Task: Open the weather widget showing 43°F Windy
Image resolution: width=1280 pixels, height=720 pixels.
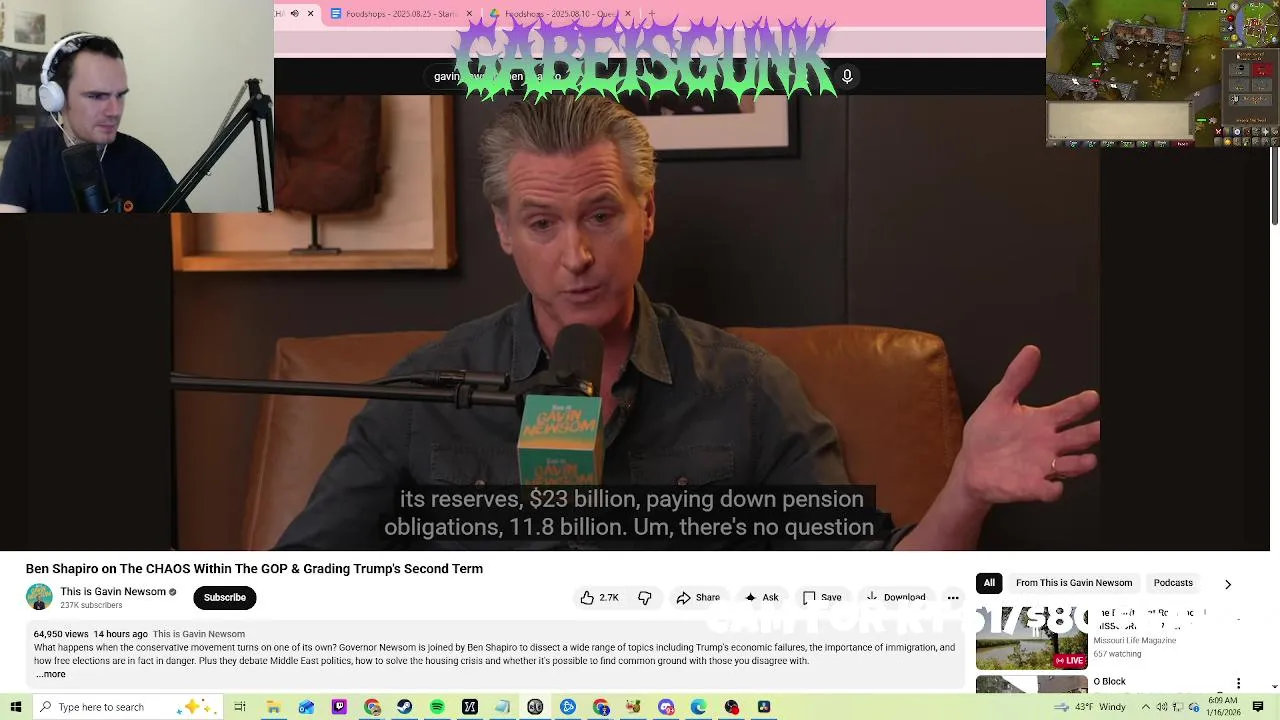Action: coord(1089,707)
